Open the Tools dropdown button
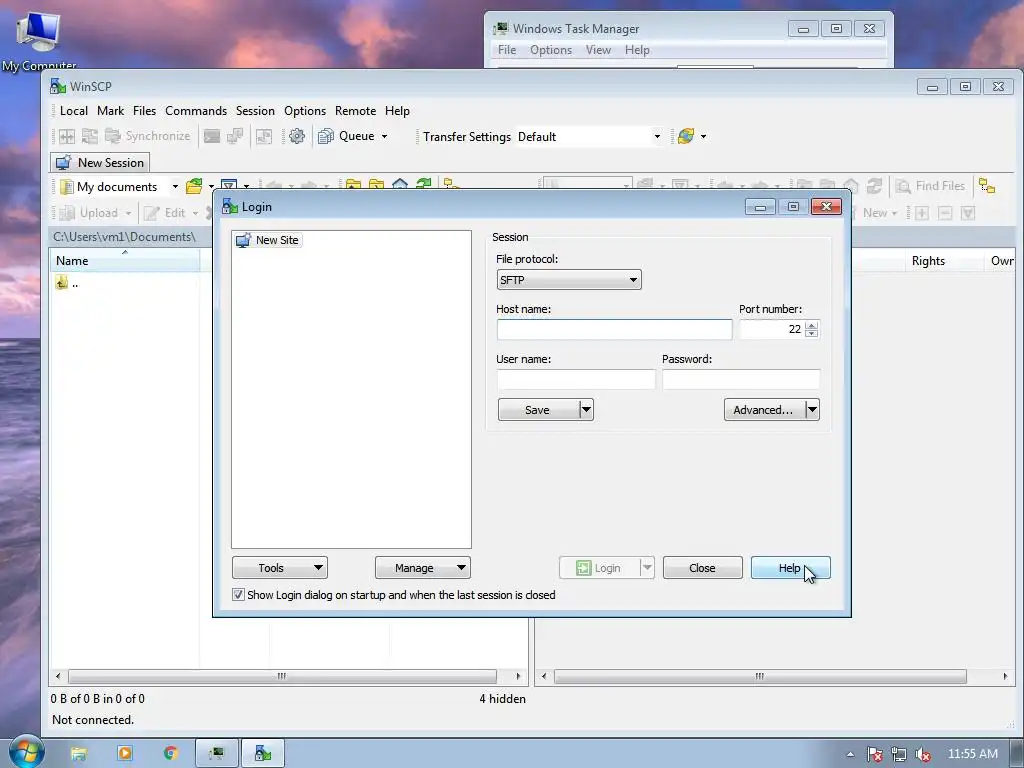 [x=280, y=568]
